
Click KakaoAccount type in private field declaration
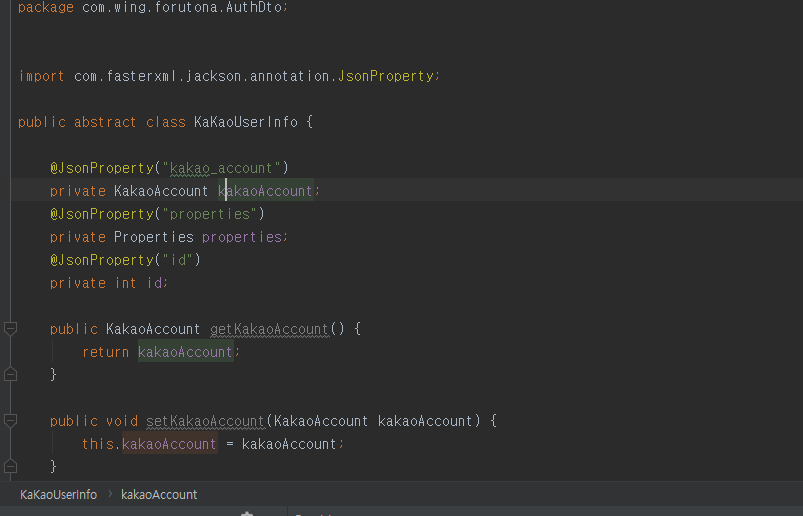pos(161,191)
